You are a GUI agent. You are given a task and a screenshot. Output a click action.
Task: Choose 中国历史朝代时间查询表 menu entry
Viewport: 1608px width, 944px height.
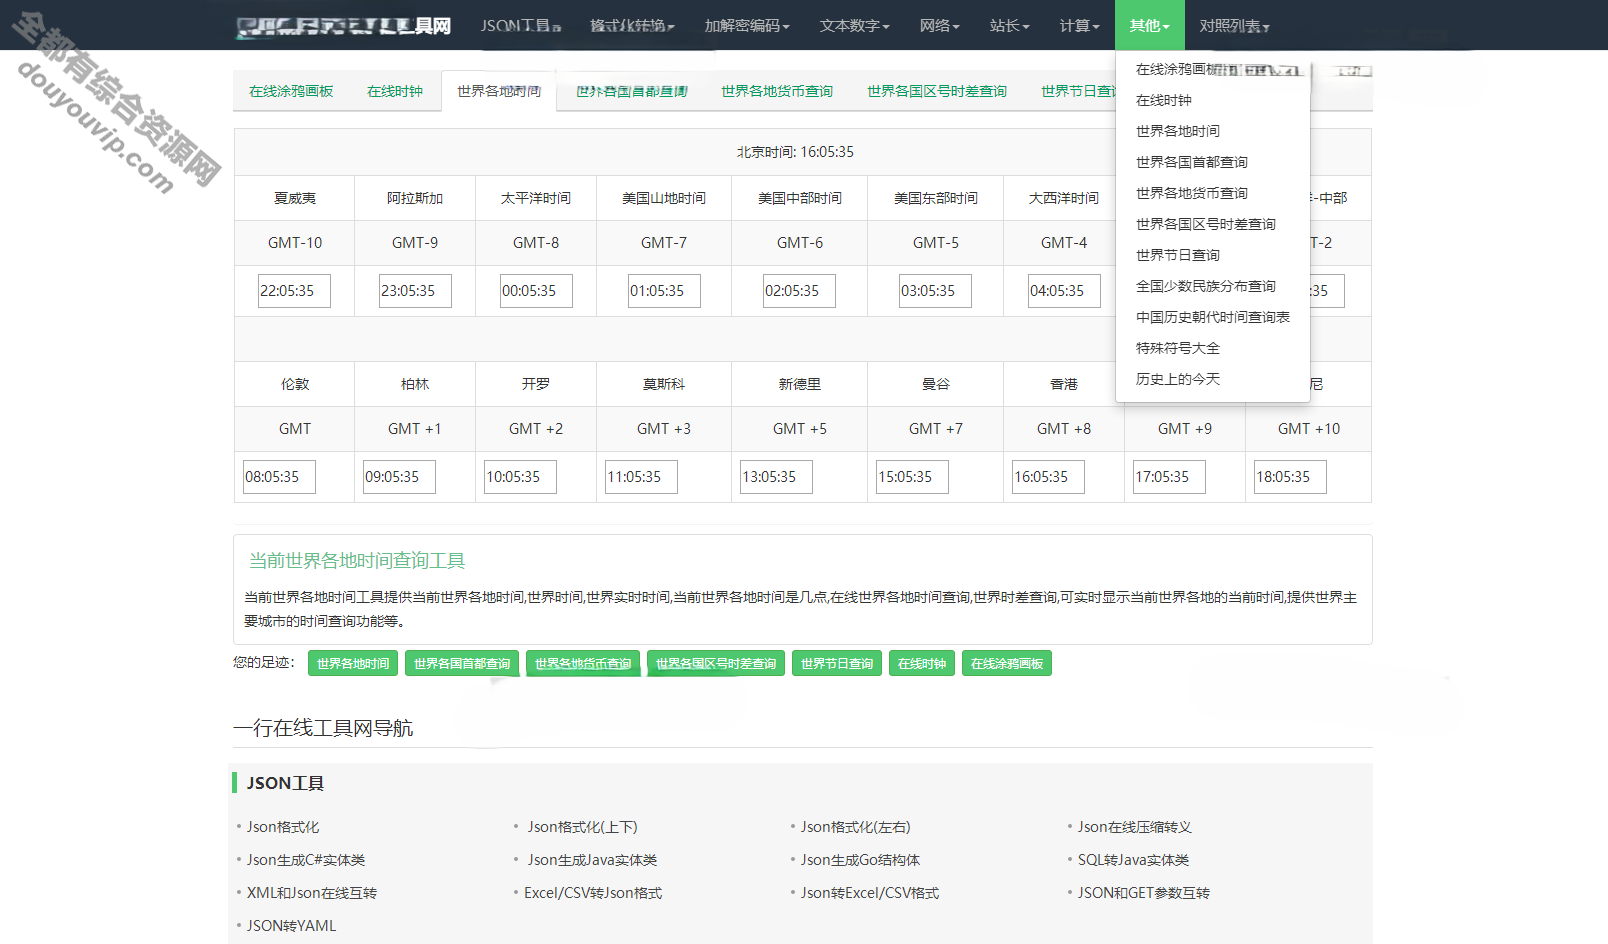tap(1213, 317)
